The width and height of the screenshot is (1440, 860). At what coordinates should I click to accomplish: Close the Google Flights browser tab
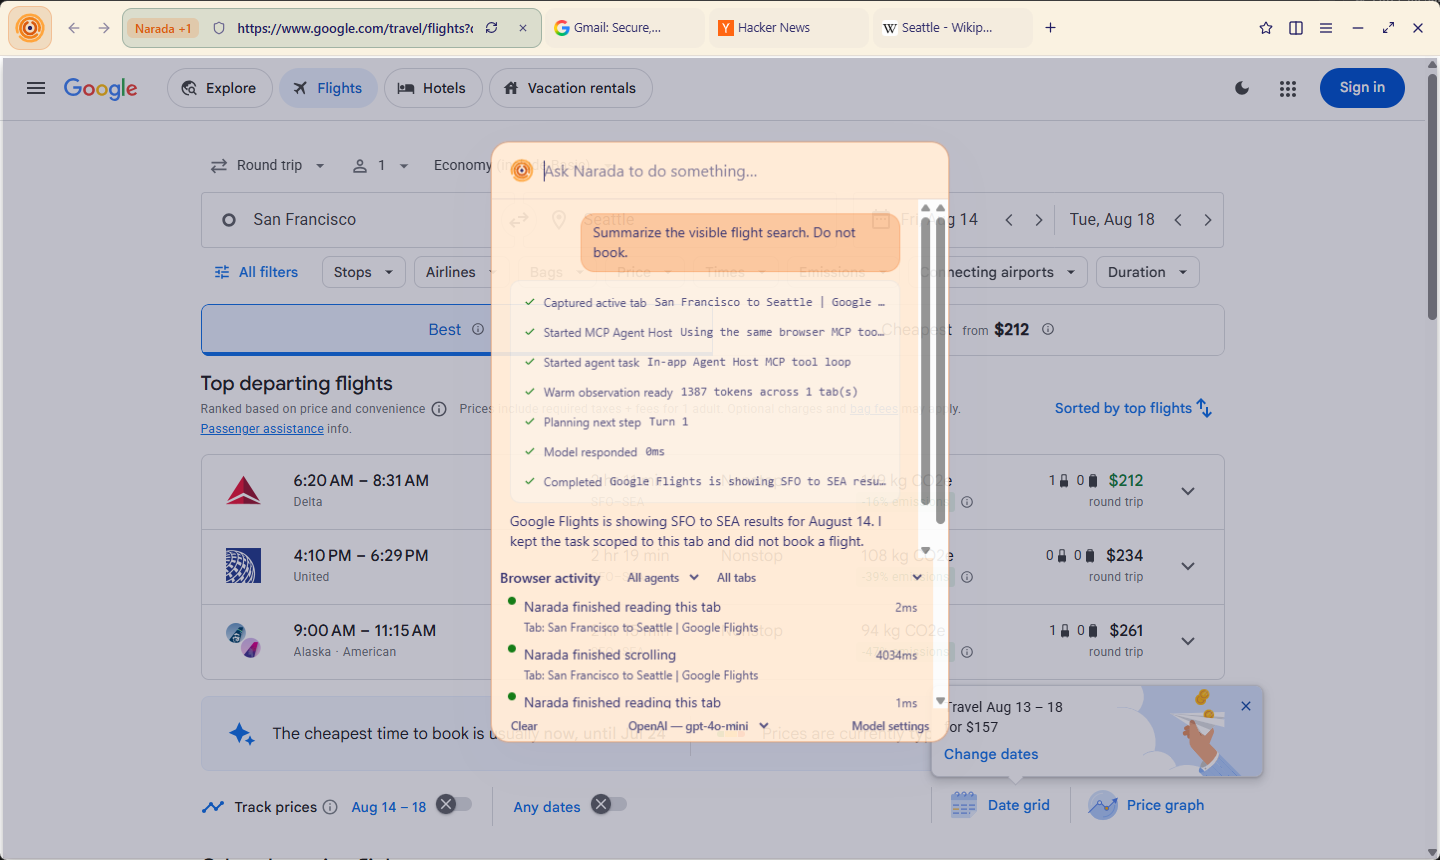[523, 28]
